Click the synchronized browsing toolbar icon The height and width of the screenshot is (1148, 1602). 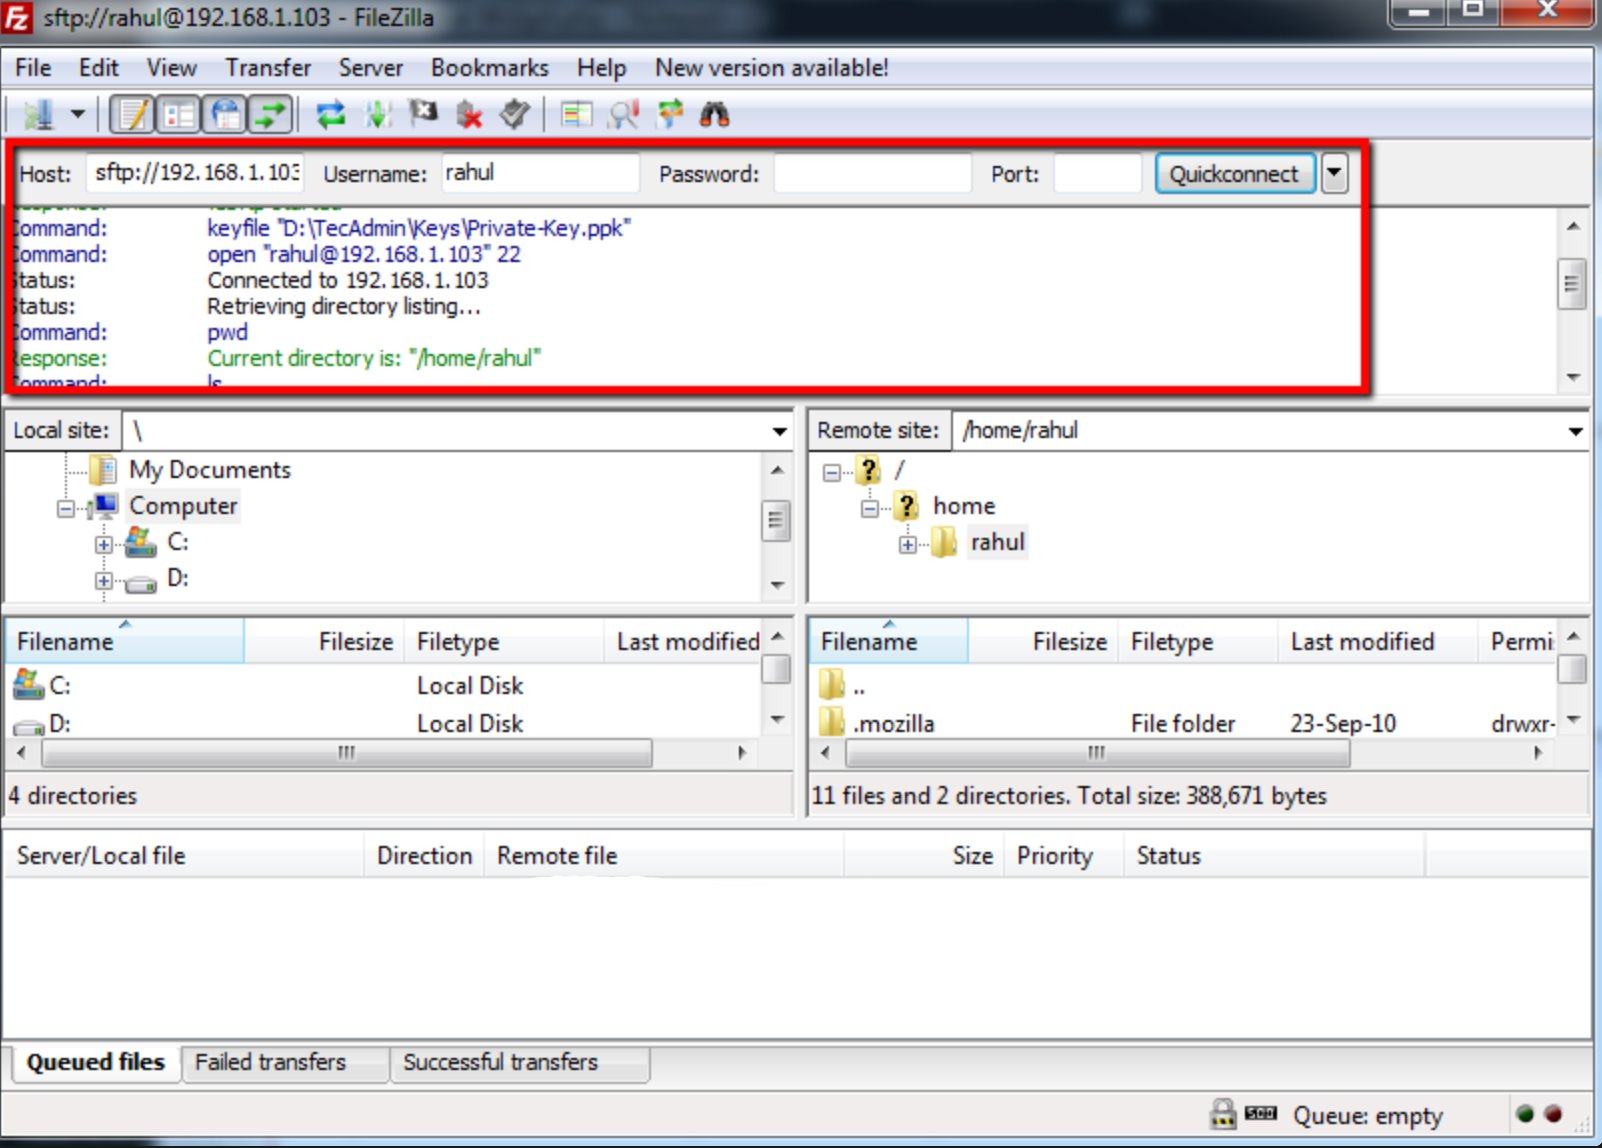[x=669, y=115]
